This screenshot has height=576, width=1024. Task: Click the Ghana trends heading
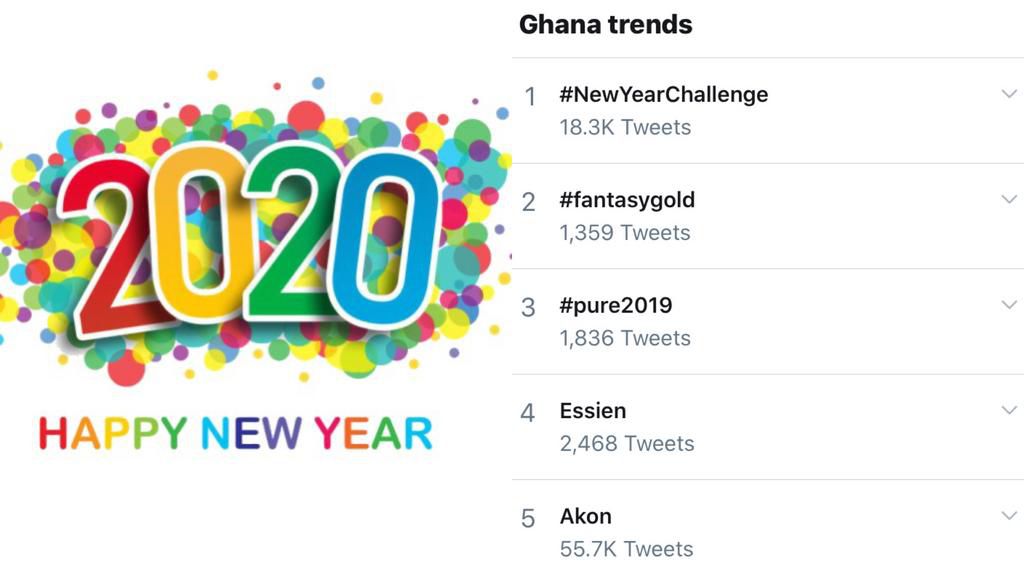click(x=604, y=24)
